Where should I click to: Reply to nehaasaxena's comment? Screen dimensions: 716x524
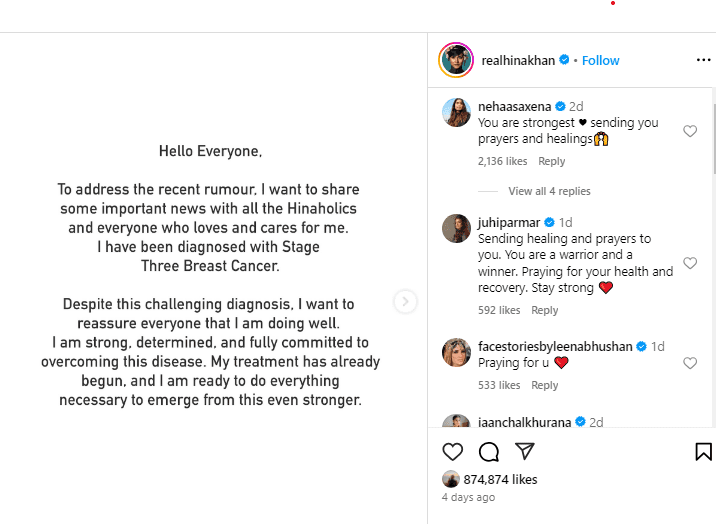pos(551,161)
